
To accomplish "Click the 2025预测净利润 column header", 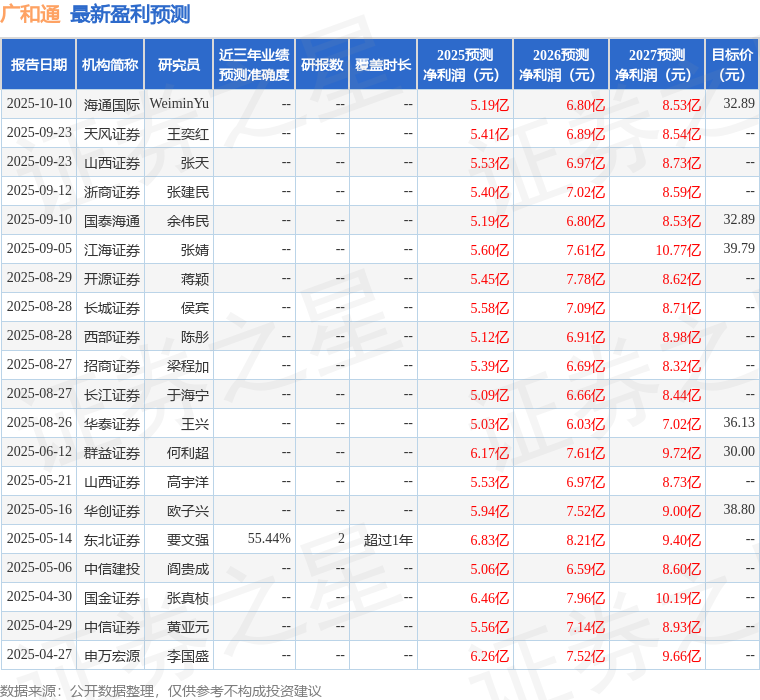I will 465,64.
